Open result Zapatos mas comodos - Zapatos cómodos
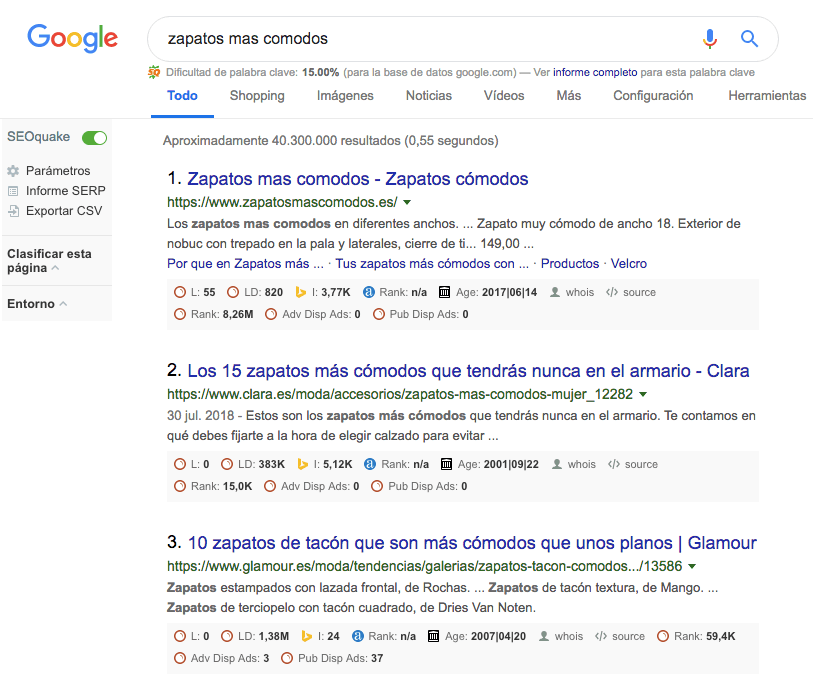 [358, 179]
